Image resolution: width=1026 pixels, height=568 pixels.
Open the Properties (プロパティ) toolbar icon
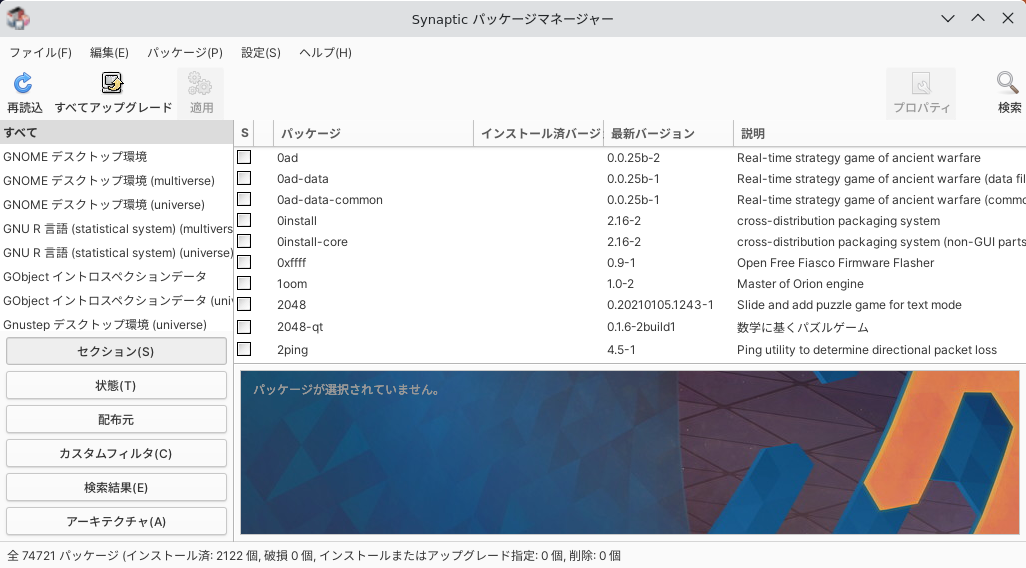(921, 83)
